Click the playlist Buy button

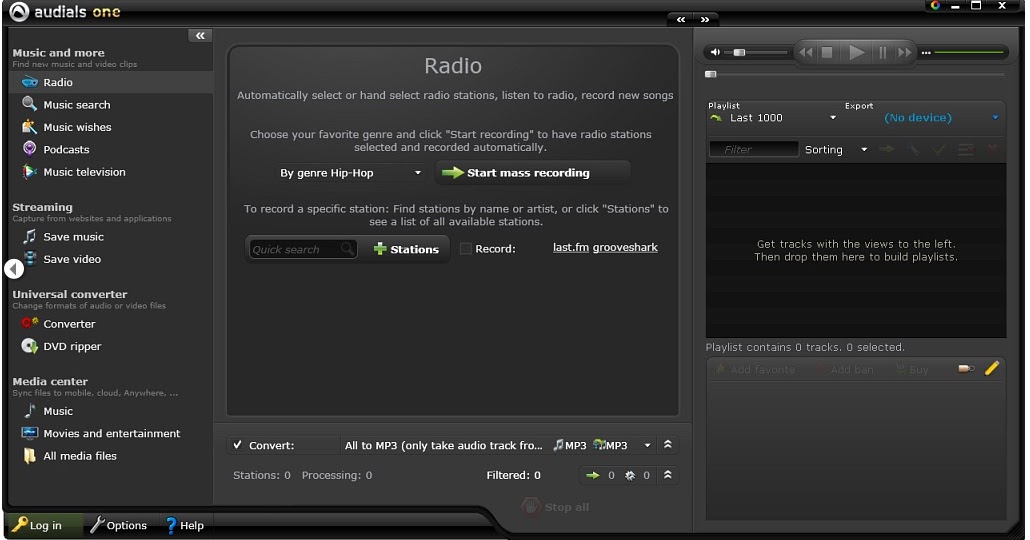pyautogui.click(x=912, y=369)
